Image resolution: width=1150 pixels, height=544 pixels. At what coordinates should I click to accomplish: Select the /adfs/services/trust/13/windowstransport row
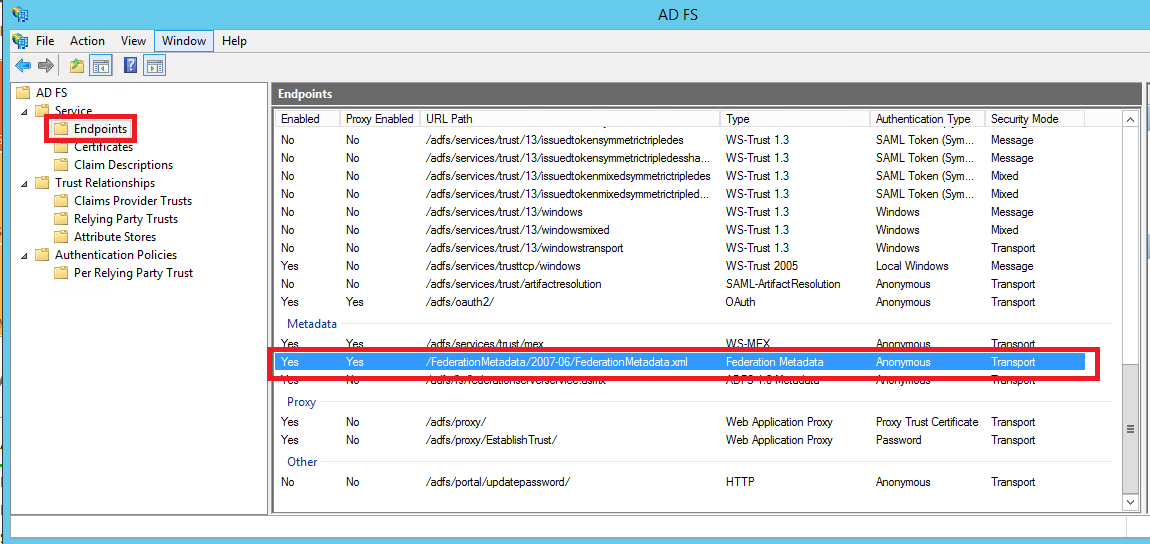[x=680, y=248]
